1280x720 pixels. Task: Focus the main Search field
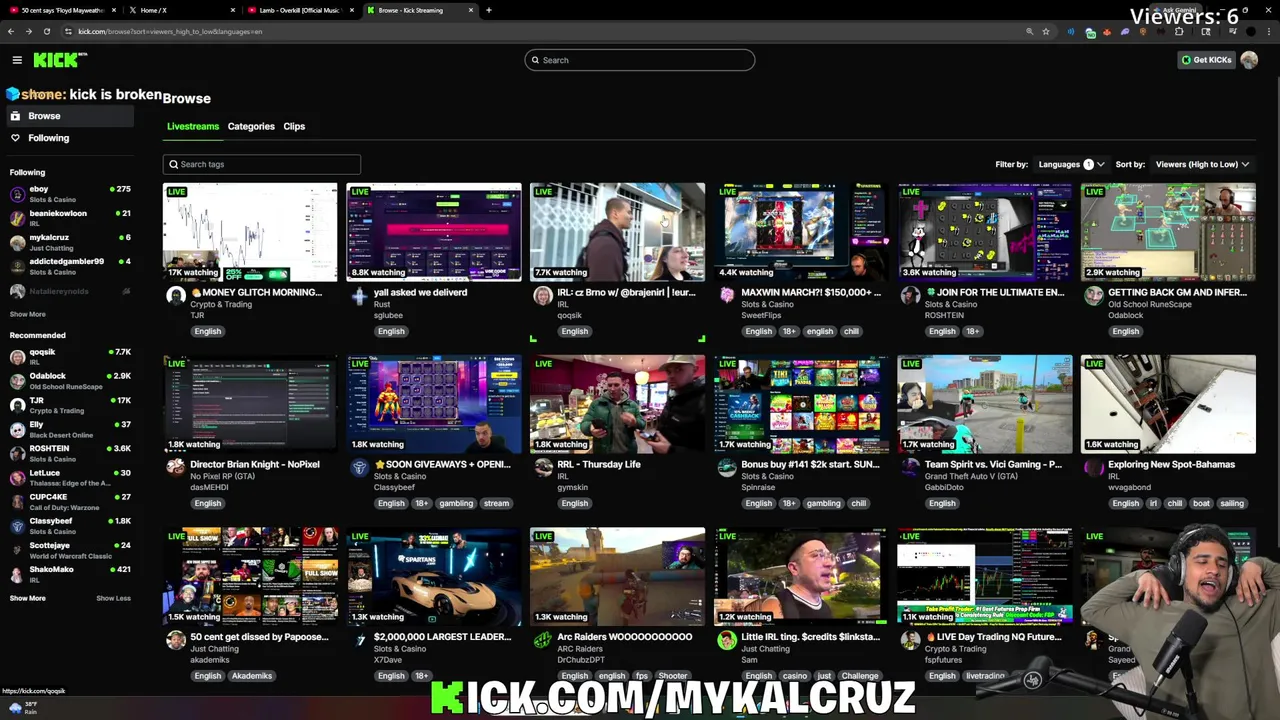640,60
